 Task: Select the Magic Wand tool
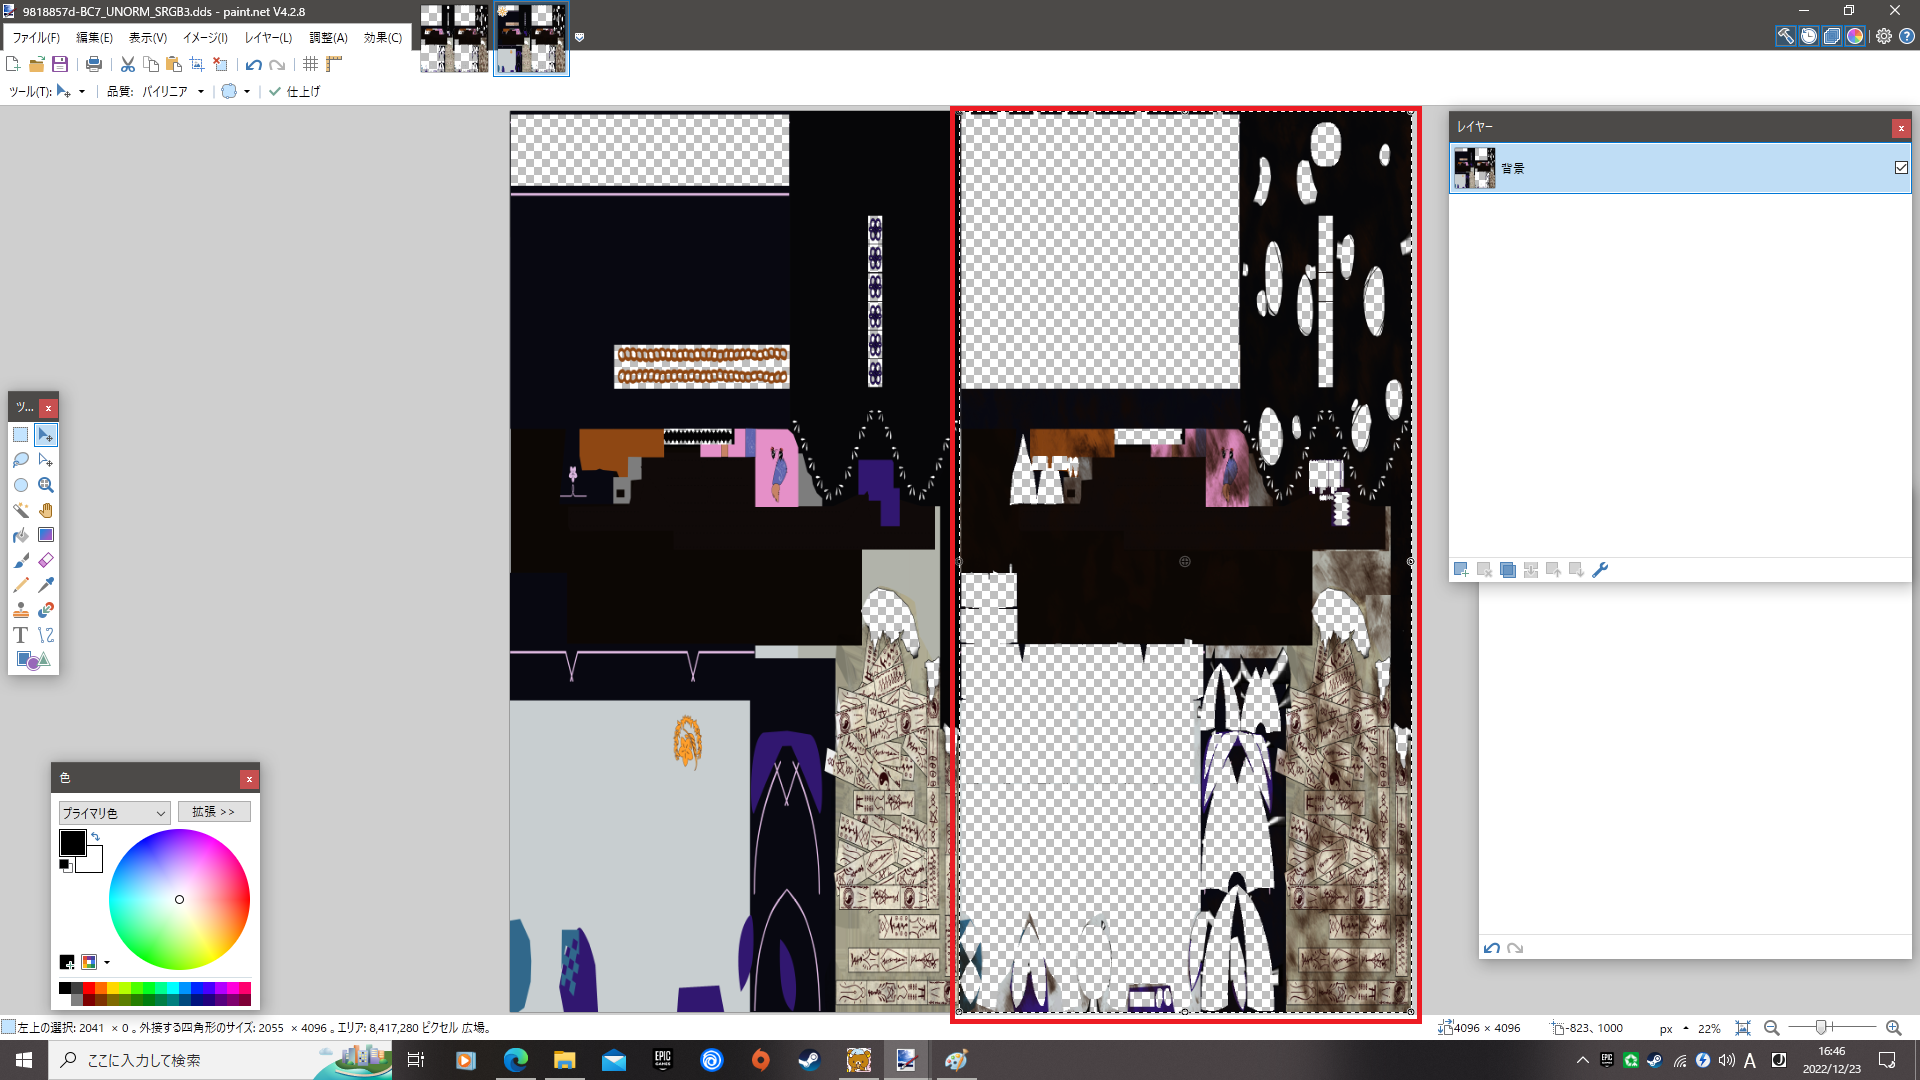coord(20,510)
